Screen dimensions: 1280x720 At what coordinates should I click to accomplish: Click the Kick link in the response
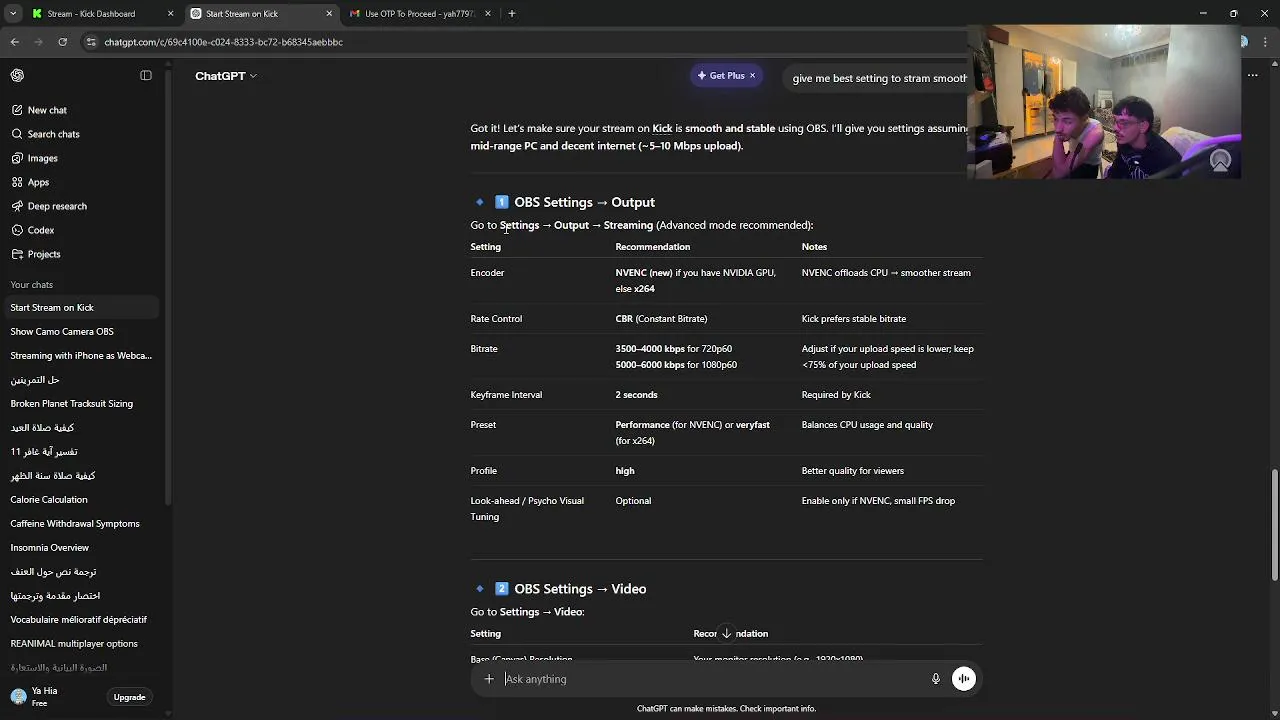pos(662,129)
